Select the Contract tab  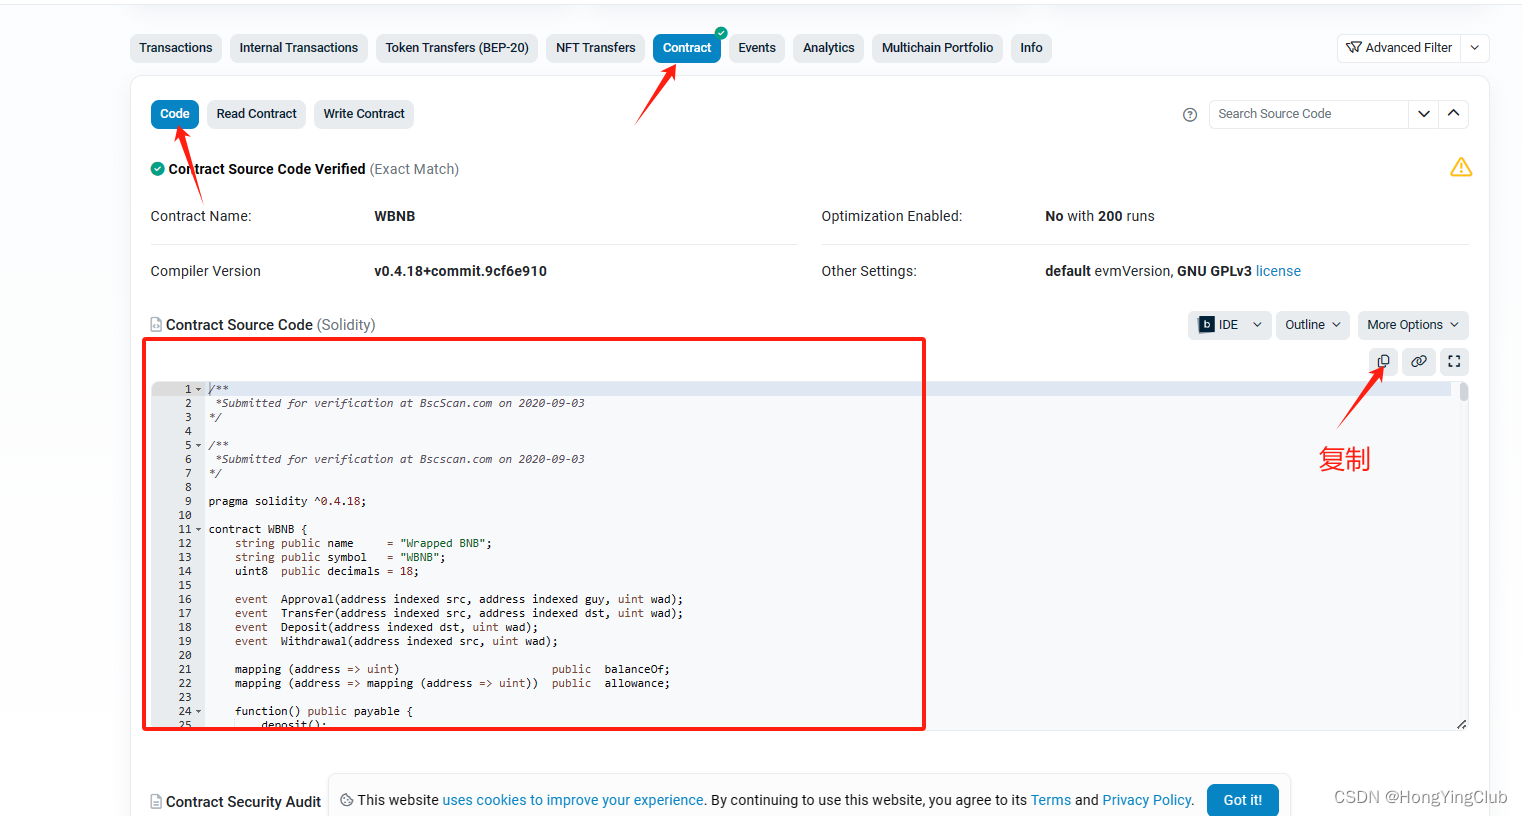coord(687,48)
